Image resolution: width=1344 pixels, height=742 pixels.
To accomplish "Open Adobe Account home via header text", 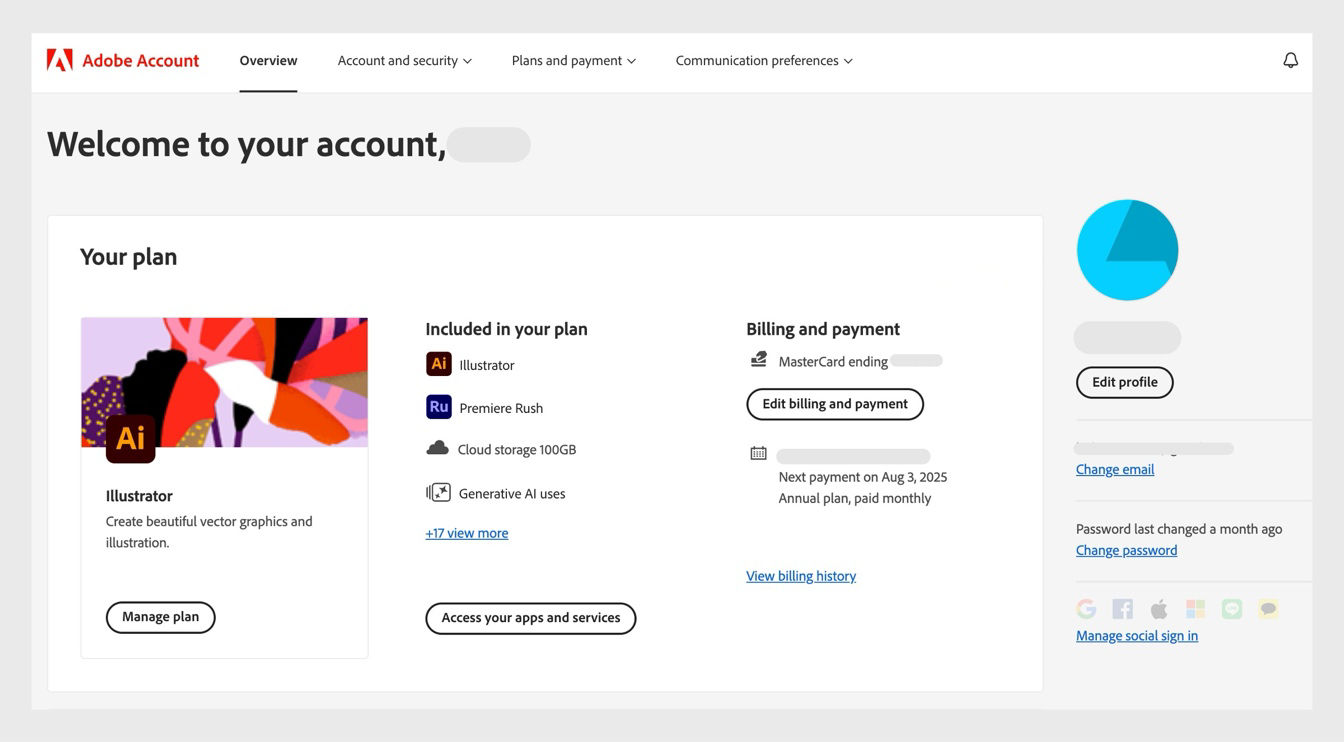I will point(140,60).
